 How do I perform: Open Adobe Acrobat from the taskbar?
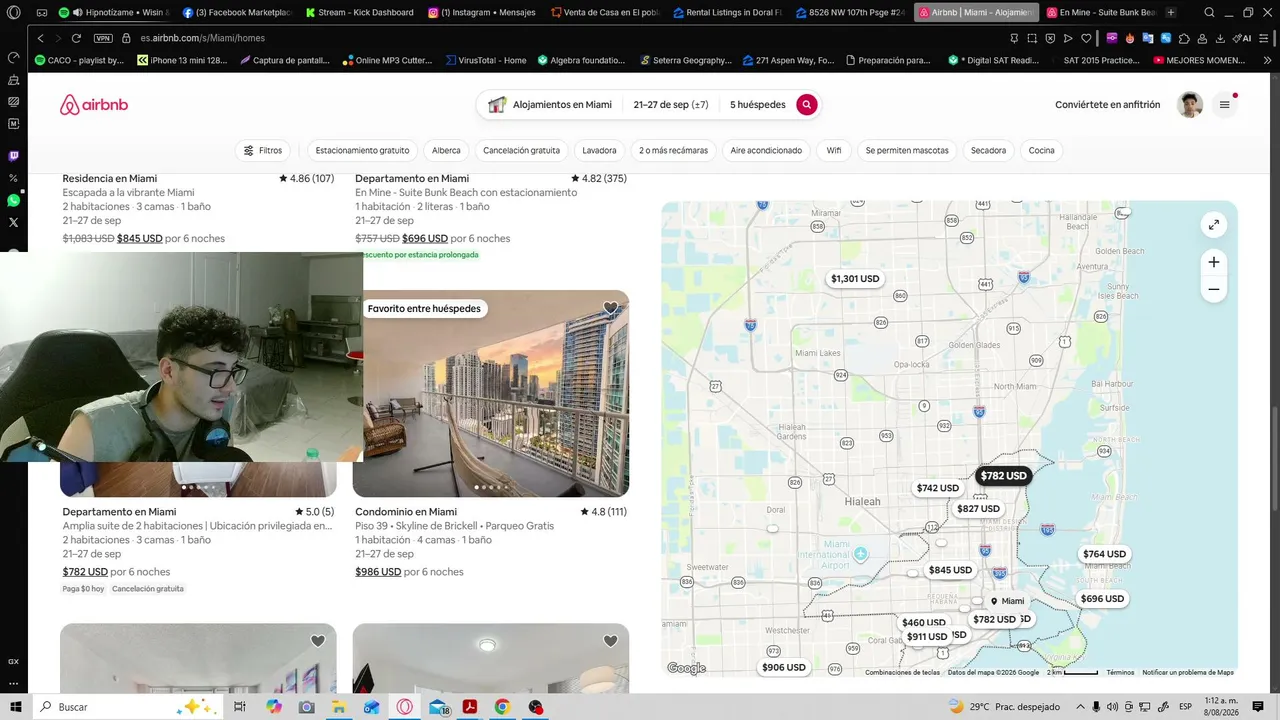469,707
